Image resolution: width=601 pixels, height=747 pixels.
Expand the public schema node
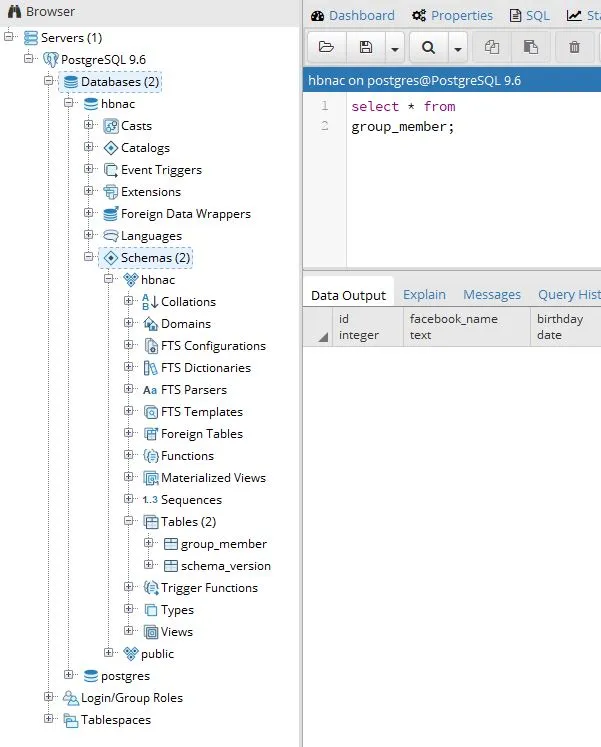(109, 653)
